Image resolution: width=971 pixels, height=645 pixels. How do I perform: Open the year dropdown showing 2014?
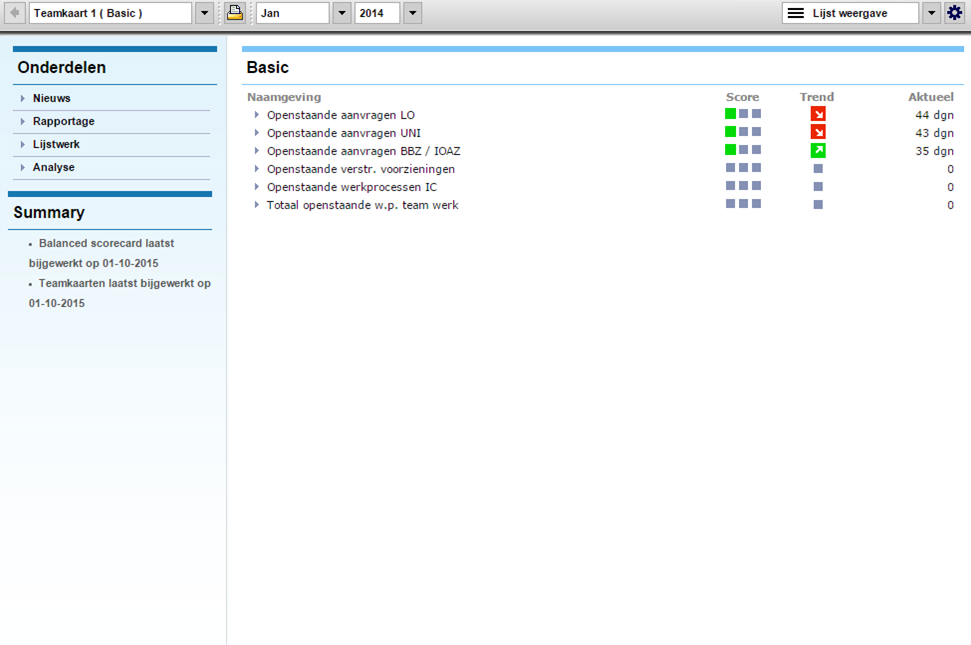412,13
